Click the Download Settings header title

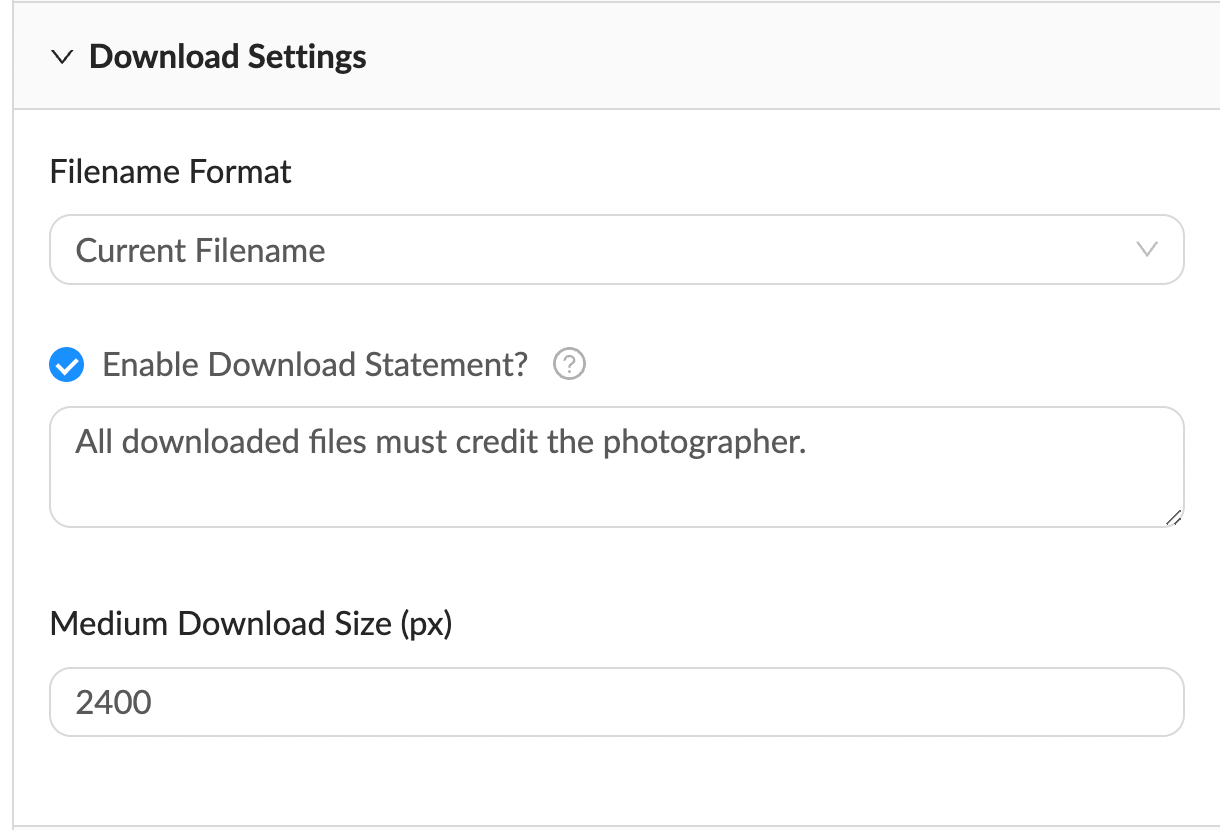[x=227, y=57]
